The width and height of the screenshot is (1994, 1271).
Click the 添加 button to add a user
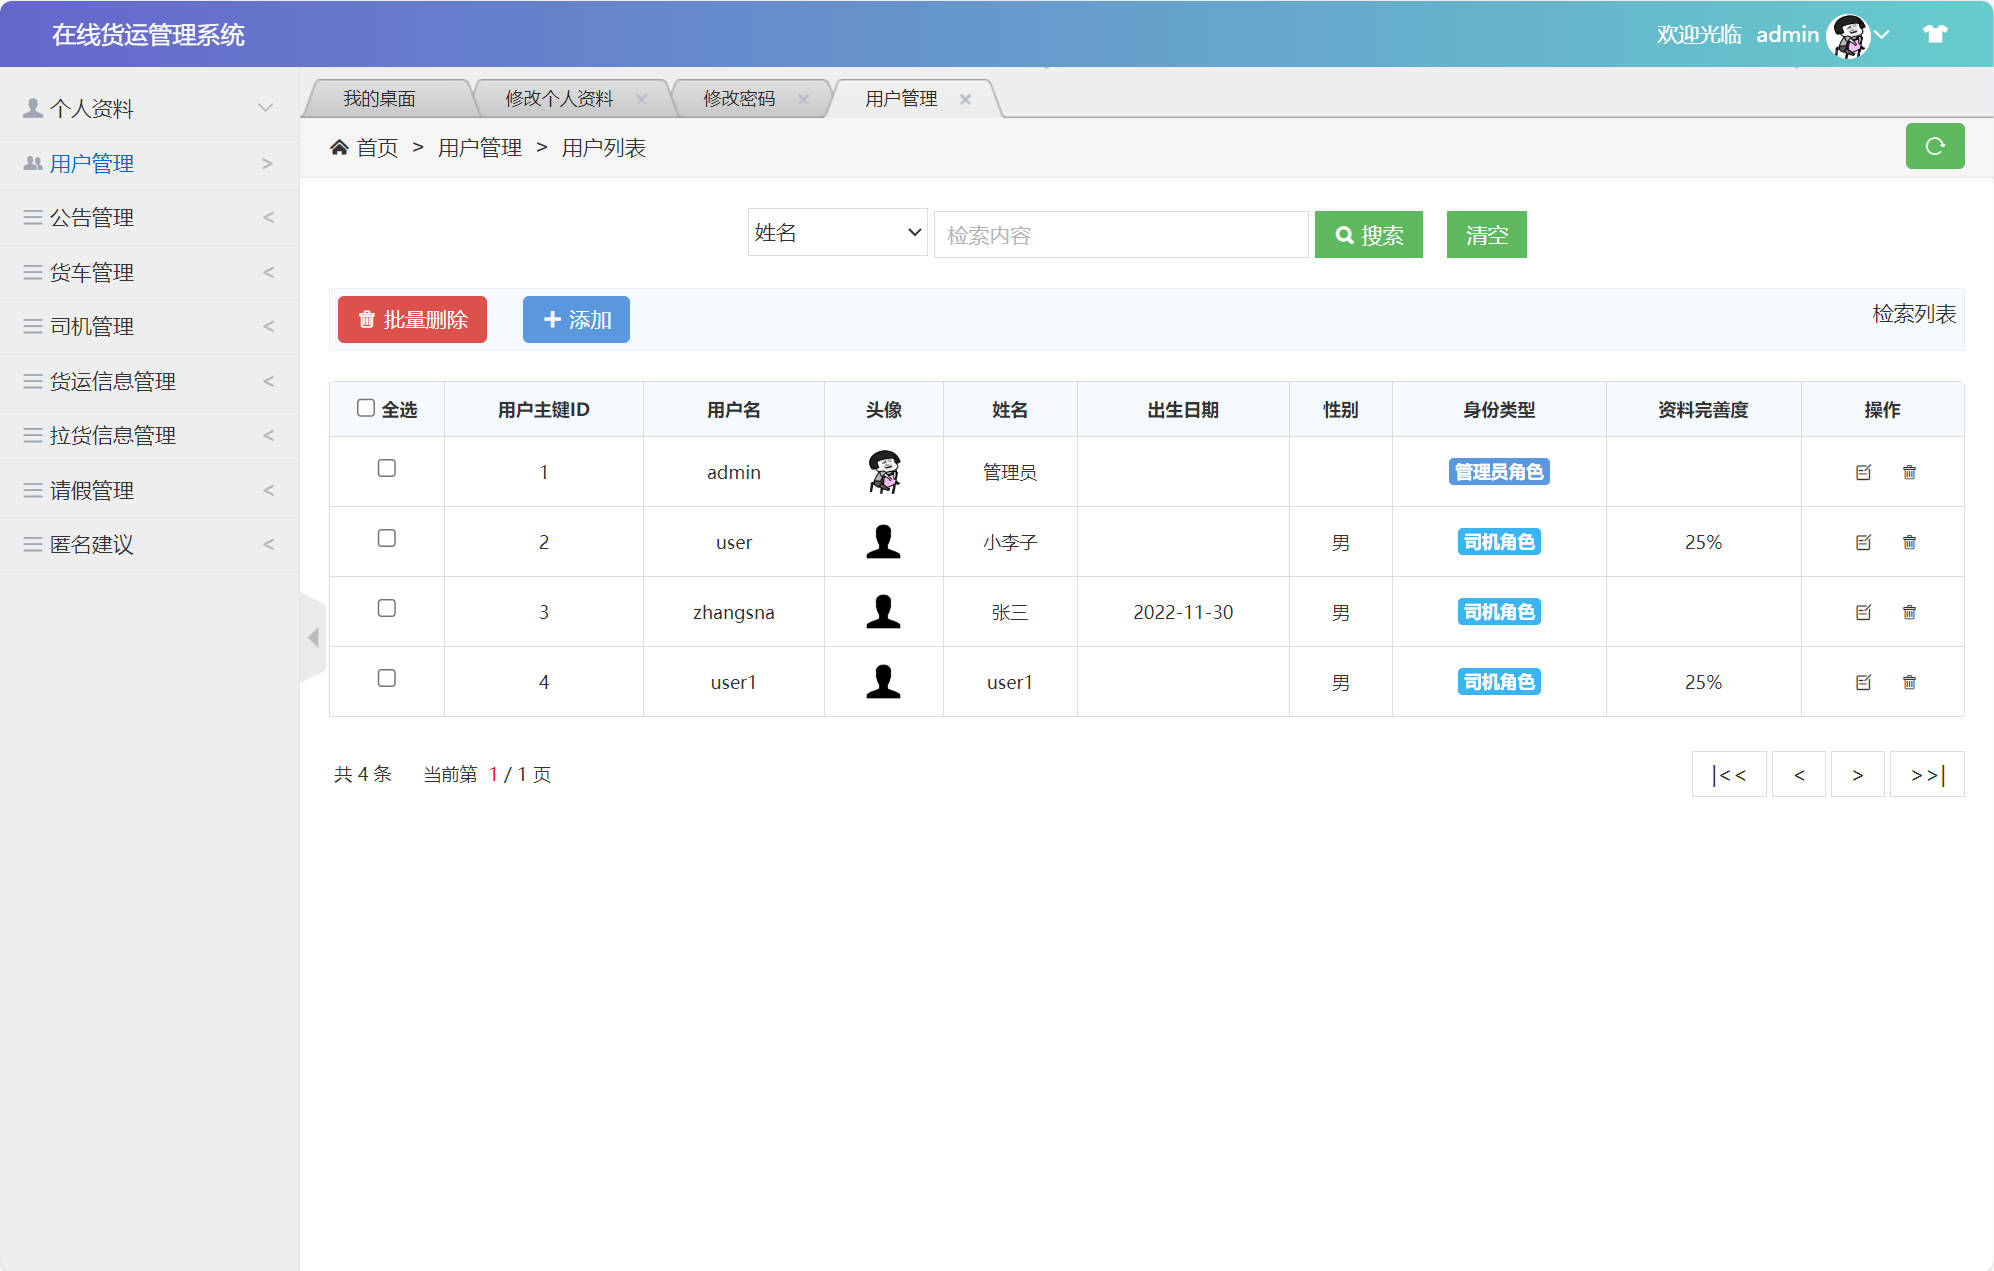click(x=576, y=319)
